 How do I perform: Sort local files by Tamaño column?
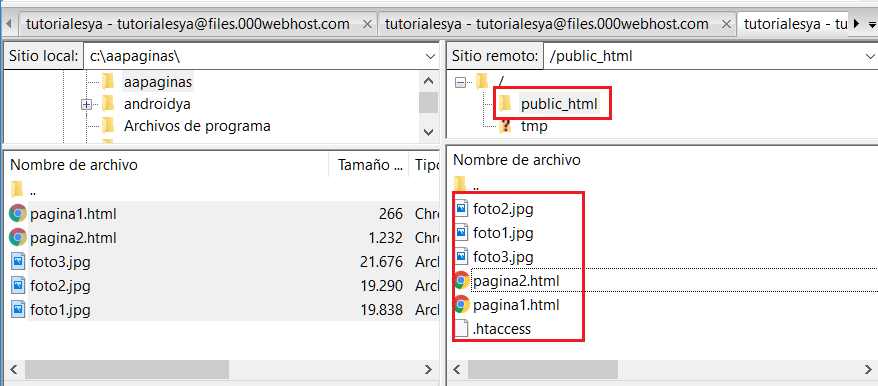pos(370,165)
